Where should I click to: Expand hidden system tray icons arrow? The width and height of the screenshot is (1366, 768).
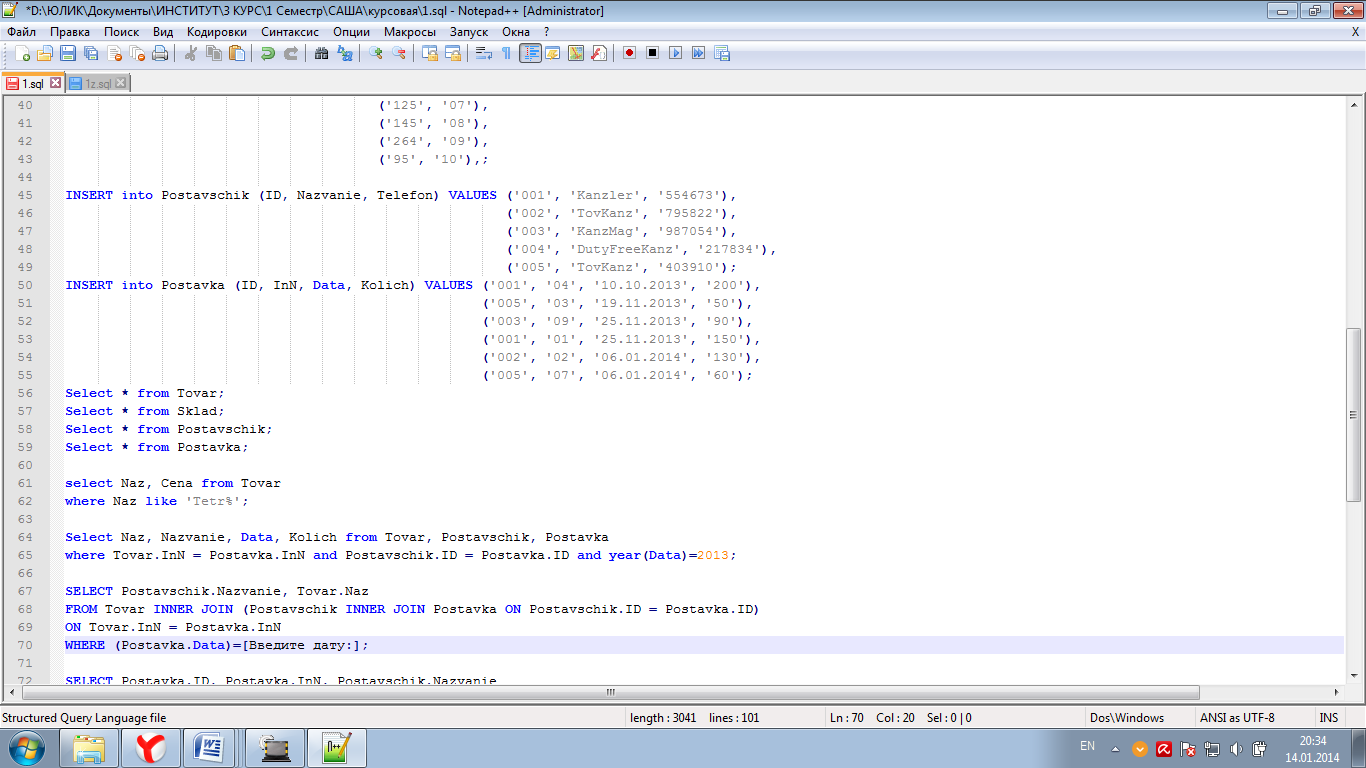pos(1115,749)
